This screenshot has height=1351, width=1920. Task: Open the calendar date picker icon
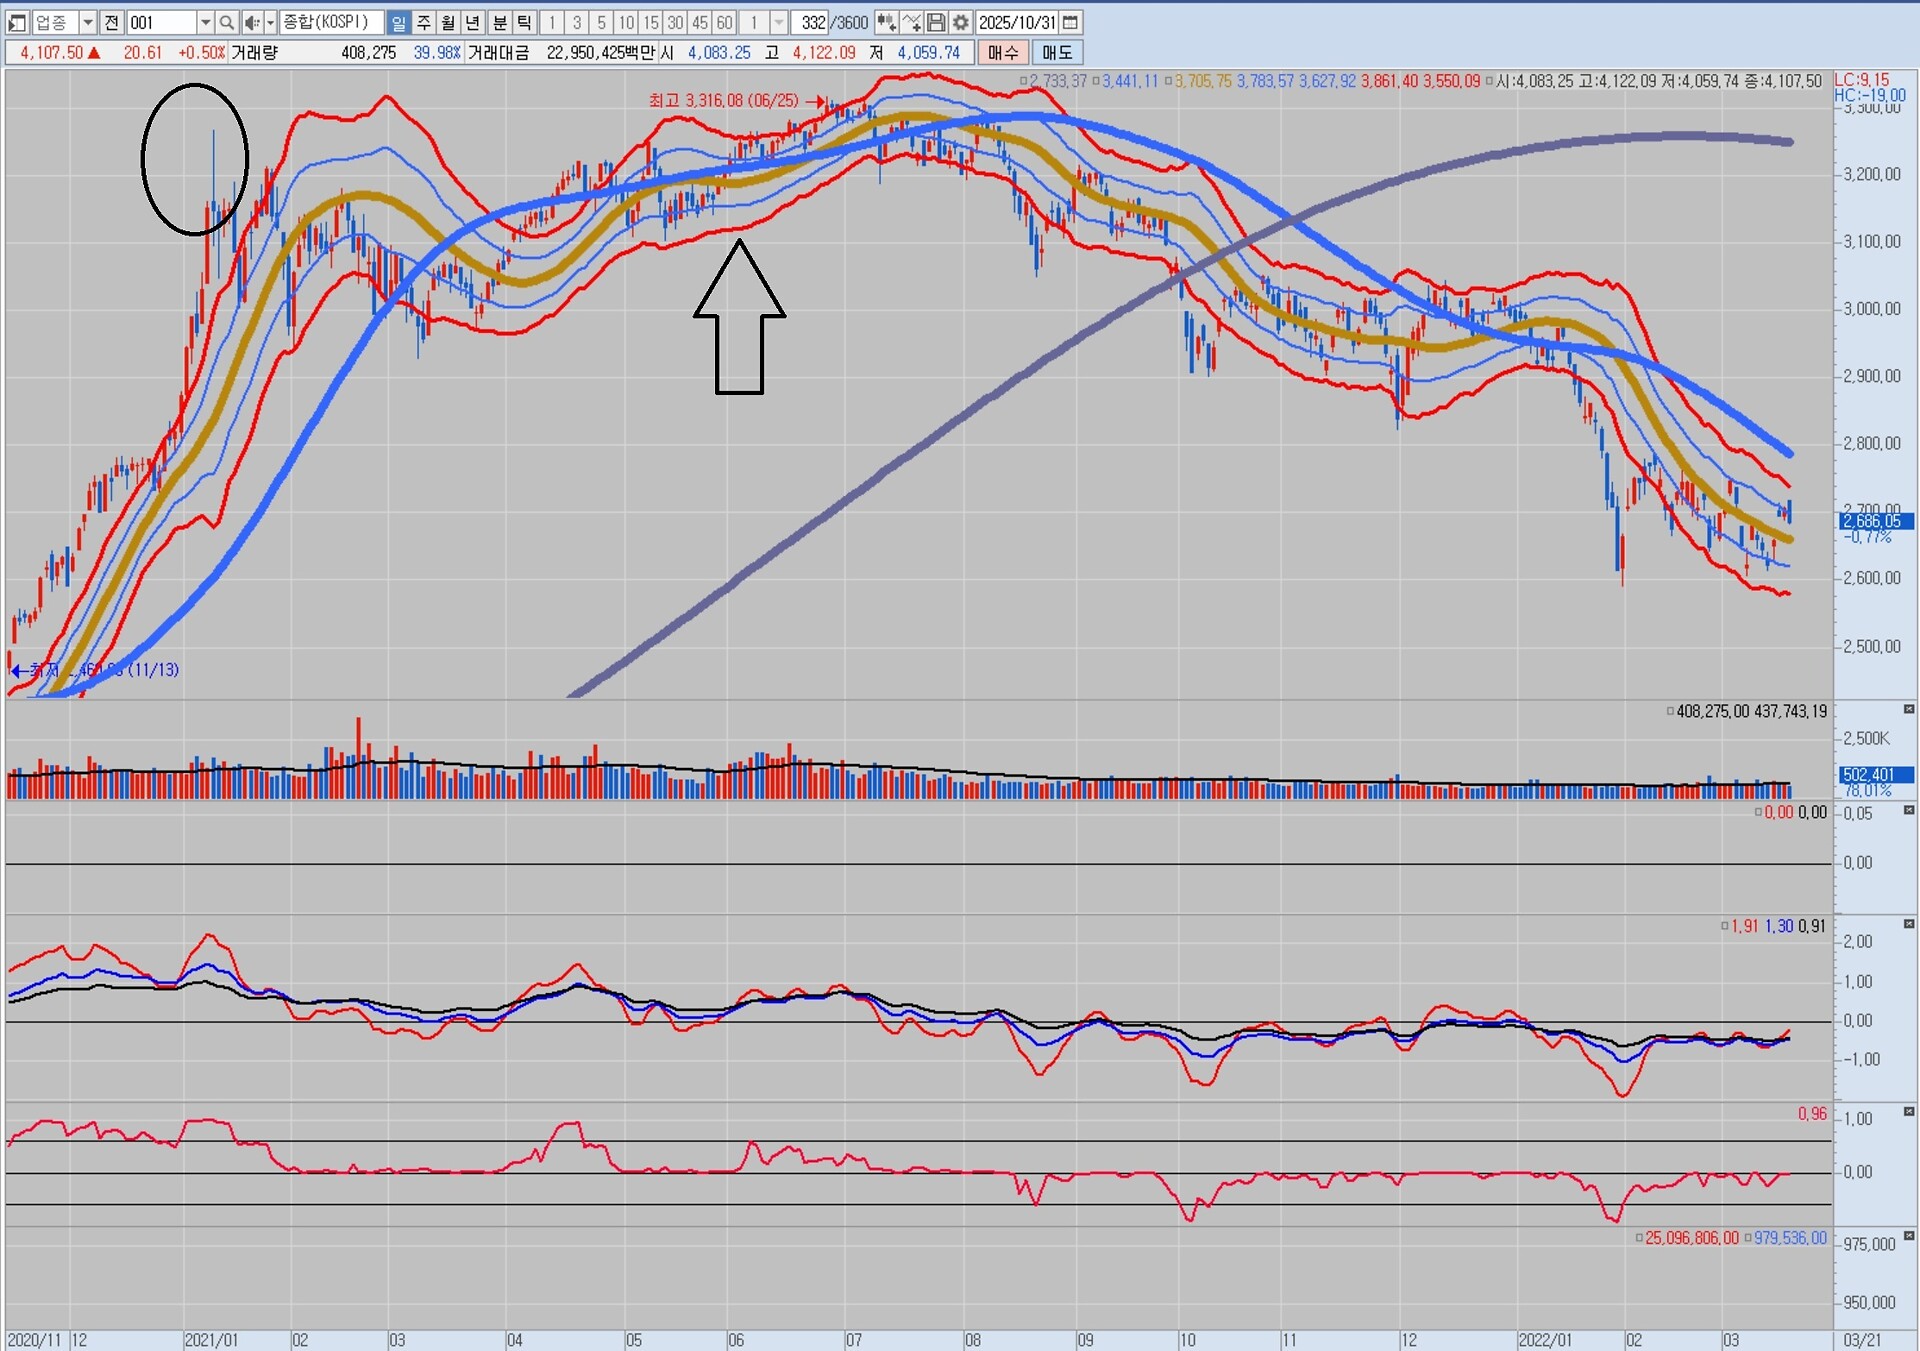tap(1070, 22)
